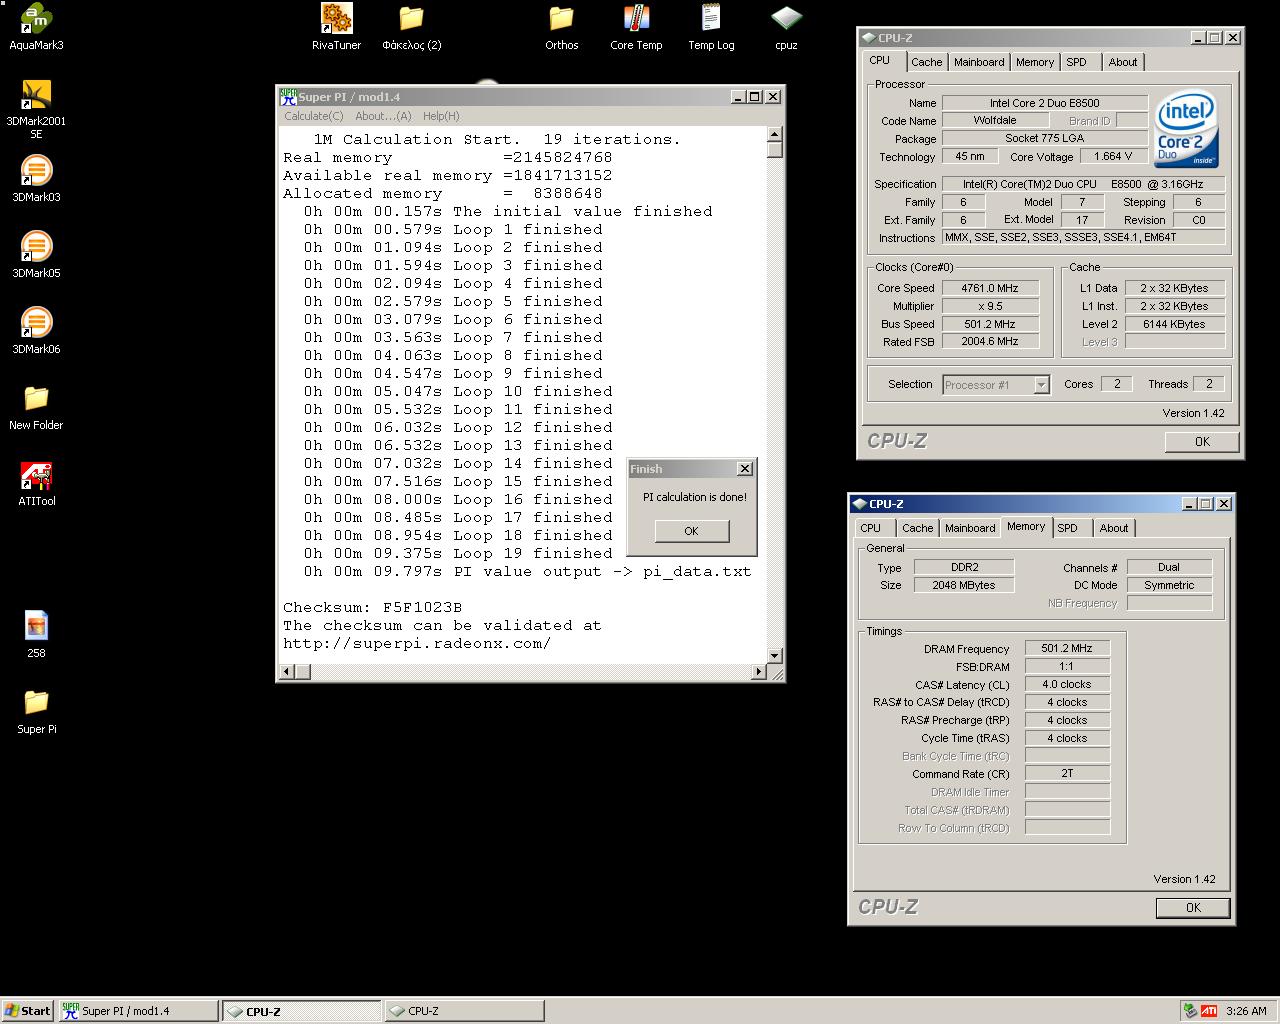Switch to Memory tab in upper CPU-Z
The height and width of the screenshot is (1024, 1280).
point(1035,62)
